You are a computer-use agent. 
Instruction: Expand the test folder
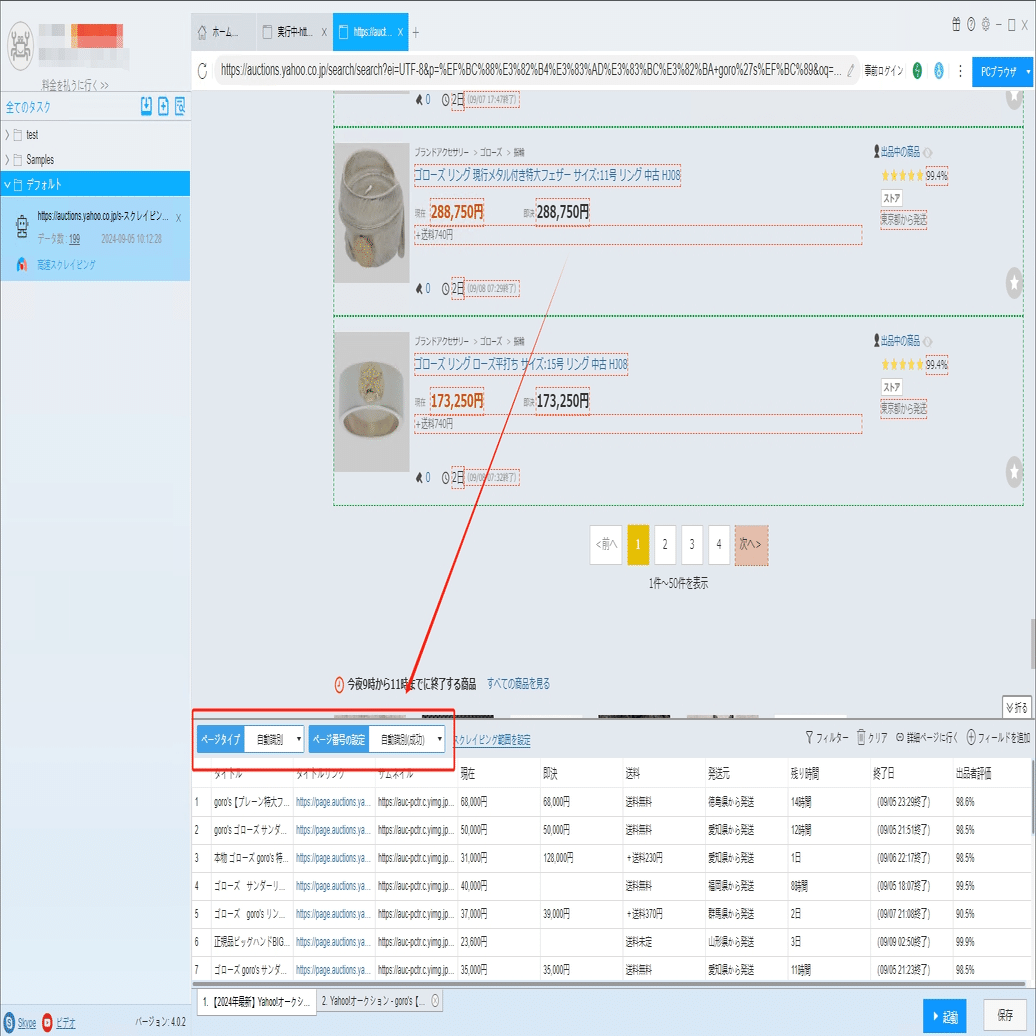(x=7, y=135)
